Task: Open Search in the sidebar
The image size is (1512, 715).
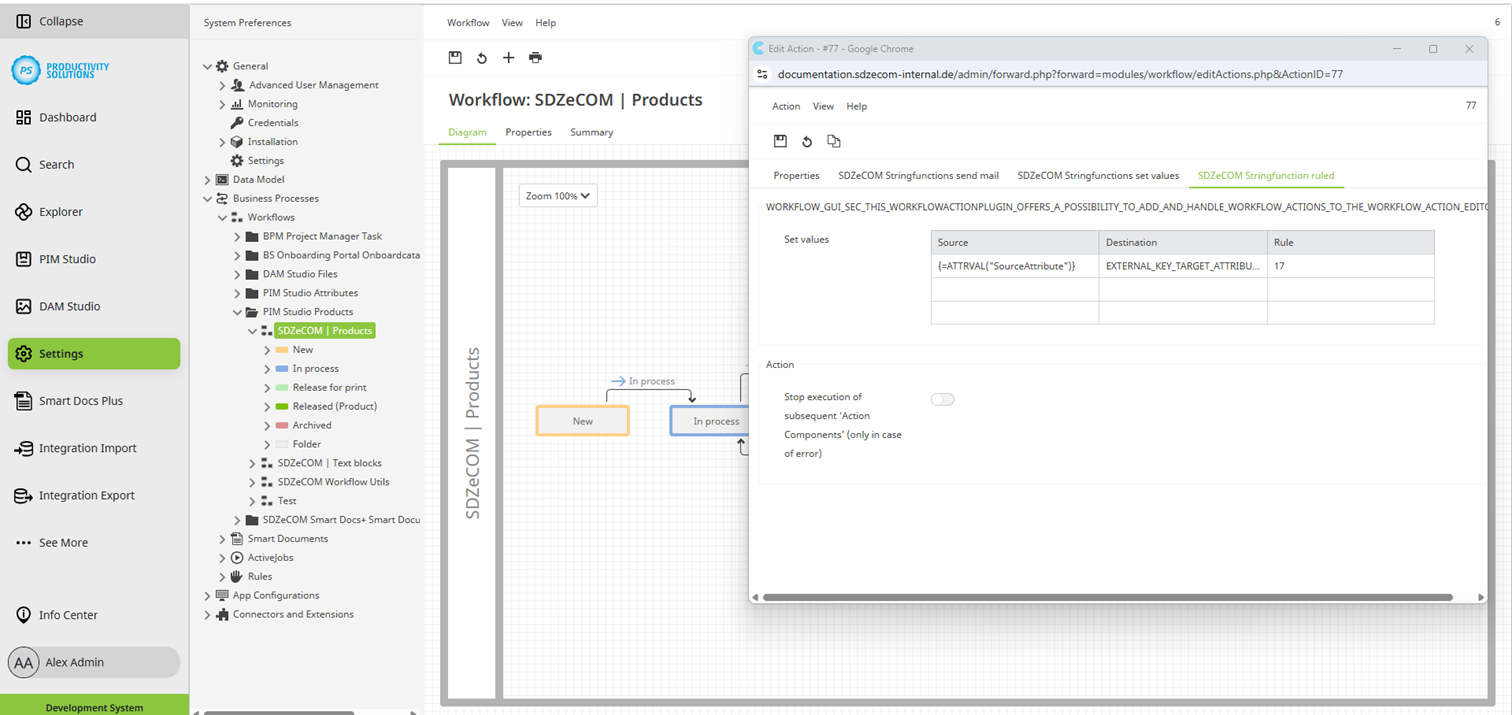Action: (56, 164)
